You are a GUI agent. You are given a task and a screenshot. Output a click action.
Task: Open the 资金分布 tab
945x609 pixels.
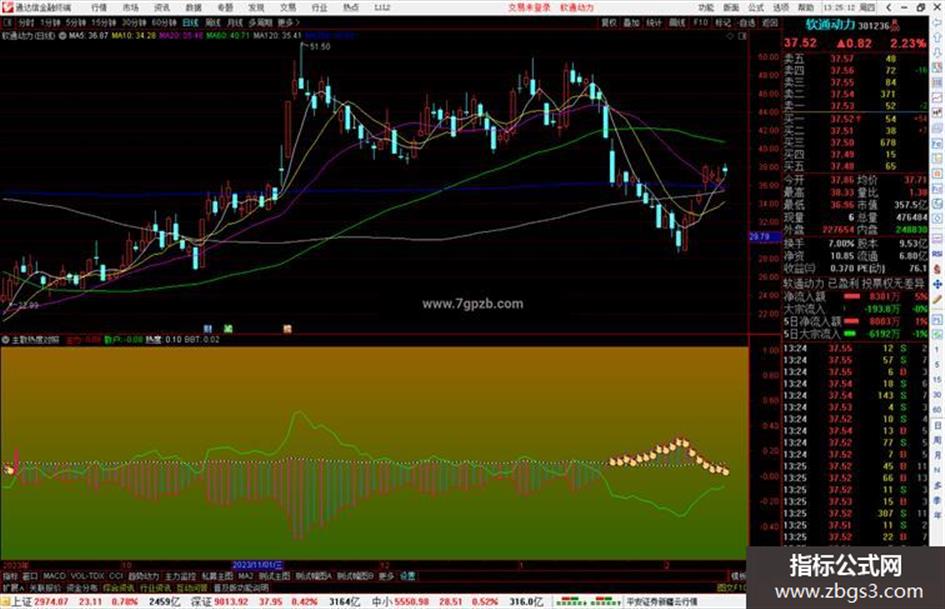tap(82, 588)
